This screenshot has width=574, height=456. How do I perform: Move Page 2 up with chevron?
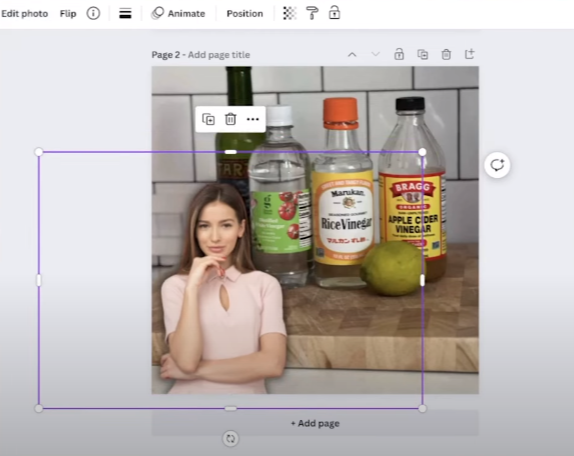[x=352, y=55]
